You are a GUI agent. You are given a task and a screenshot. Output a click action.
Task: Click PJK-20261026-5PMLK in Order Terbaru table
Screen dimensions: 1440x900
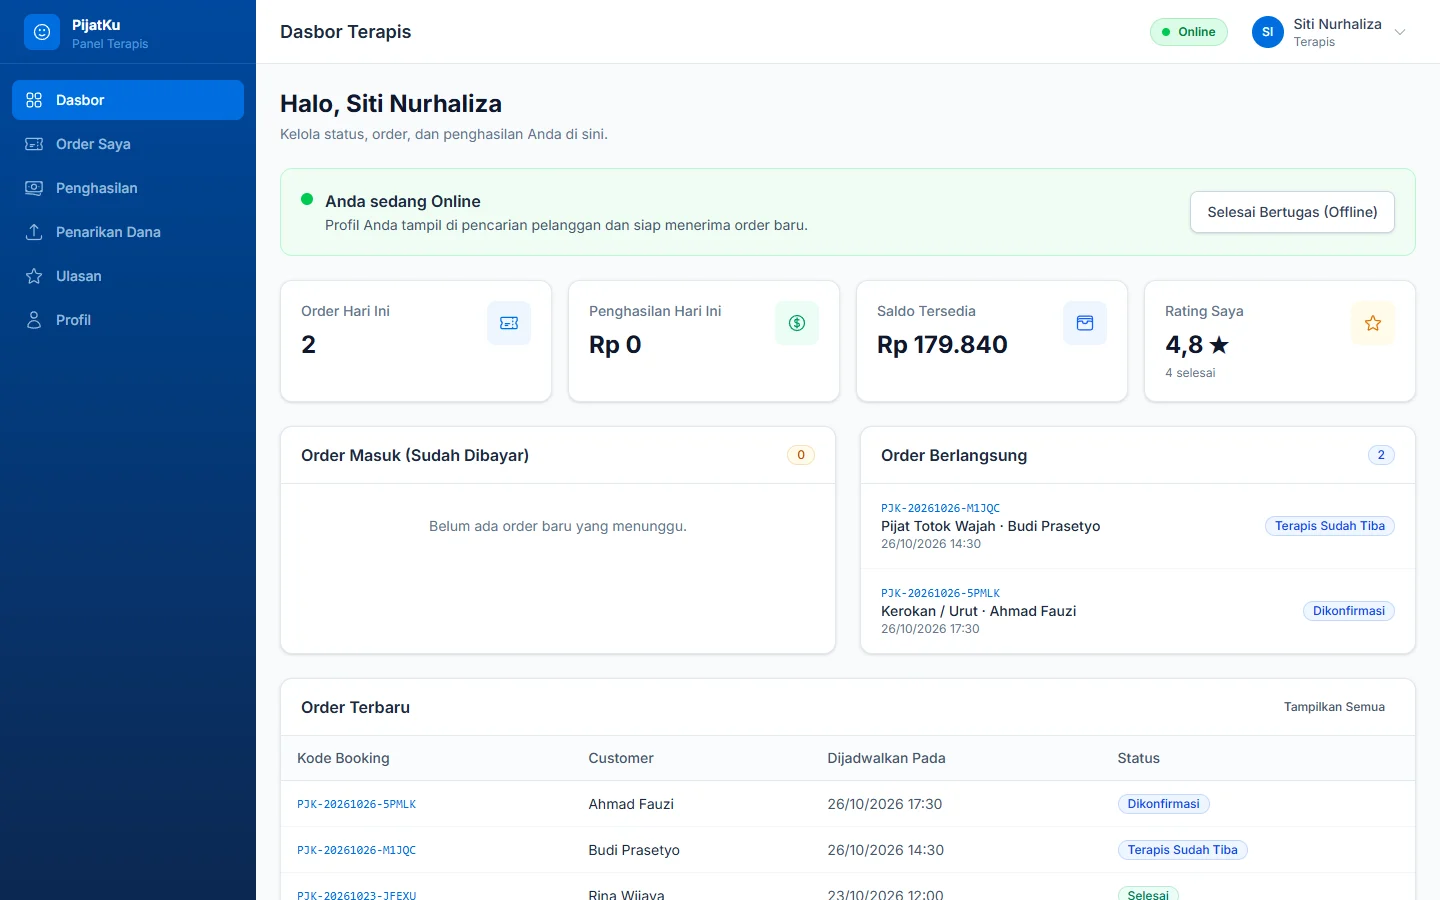(x=356, y=804)
